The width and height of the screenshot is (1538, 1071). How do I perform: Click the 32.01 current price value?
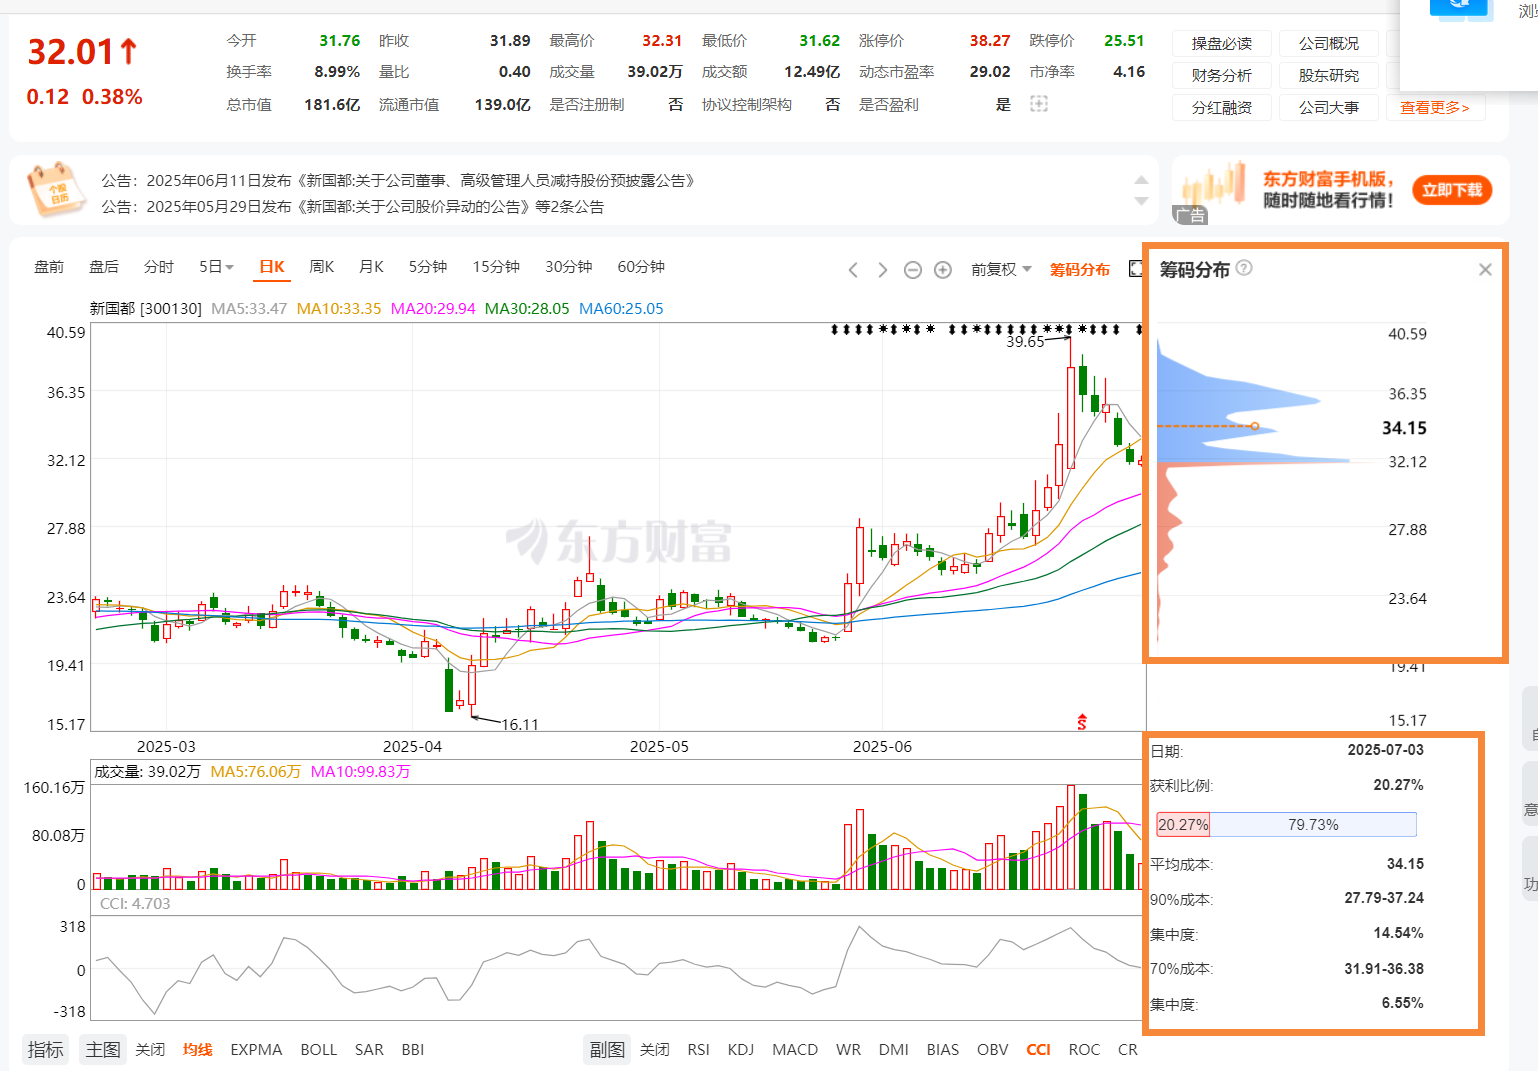pos(70,52)
